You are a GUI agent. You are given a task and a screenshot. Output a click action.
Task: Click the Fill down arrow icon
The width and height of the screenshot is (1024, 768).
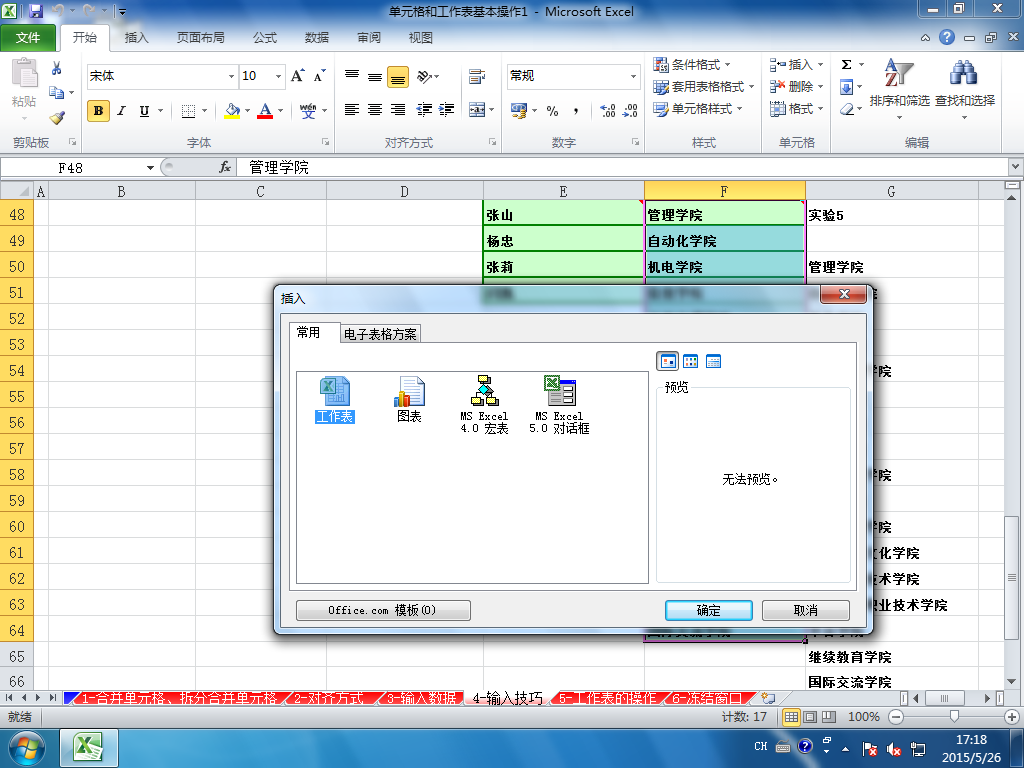846,87
